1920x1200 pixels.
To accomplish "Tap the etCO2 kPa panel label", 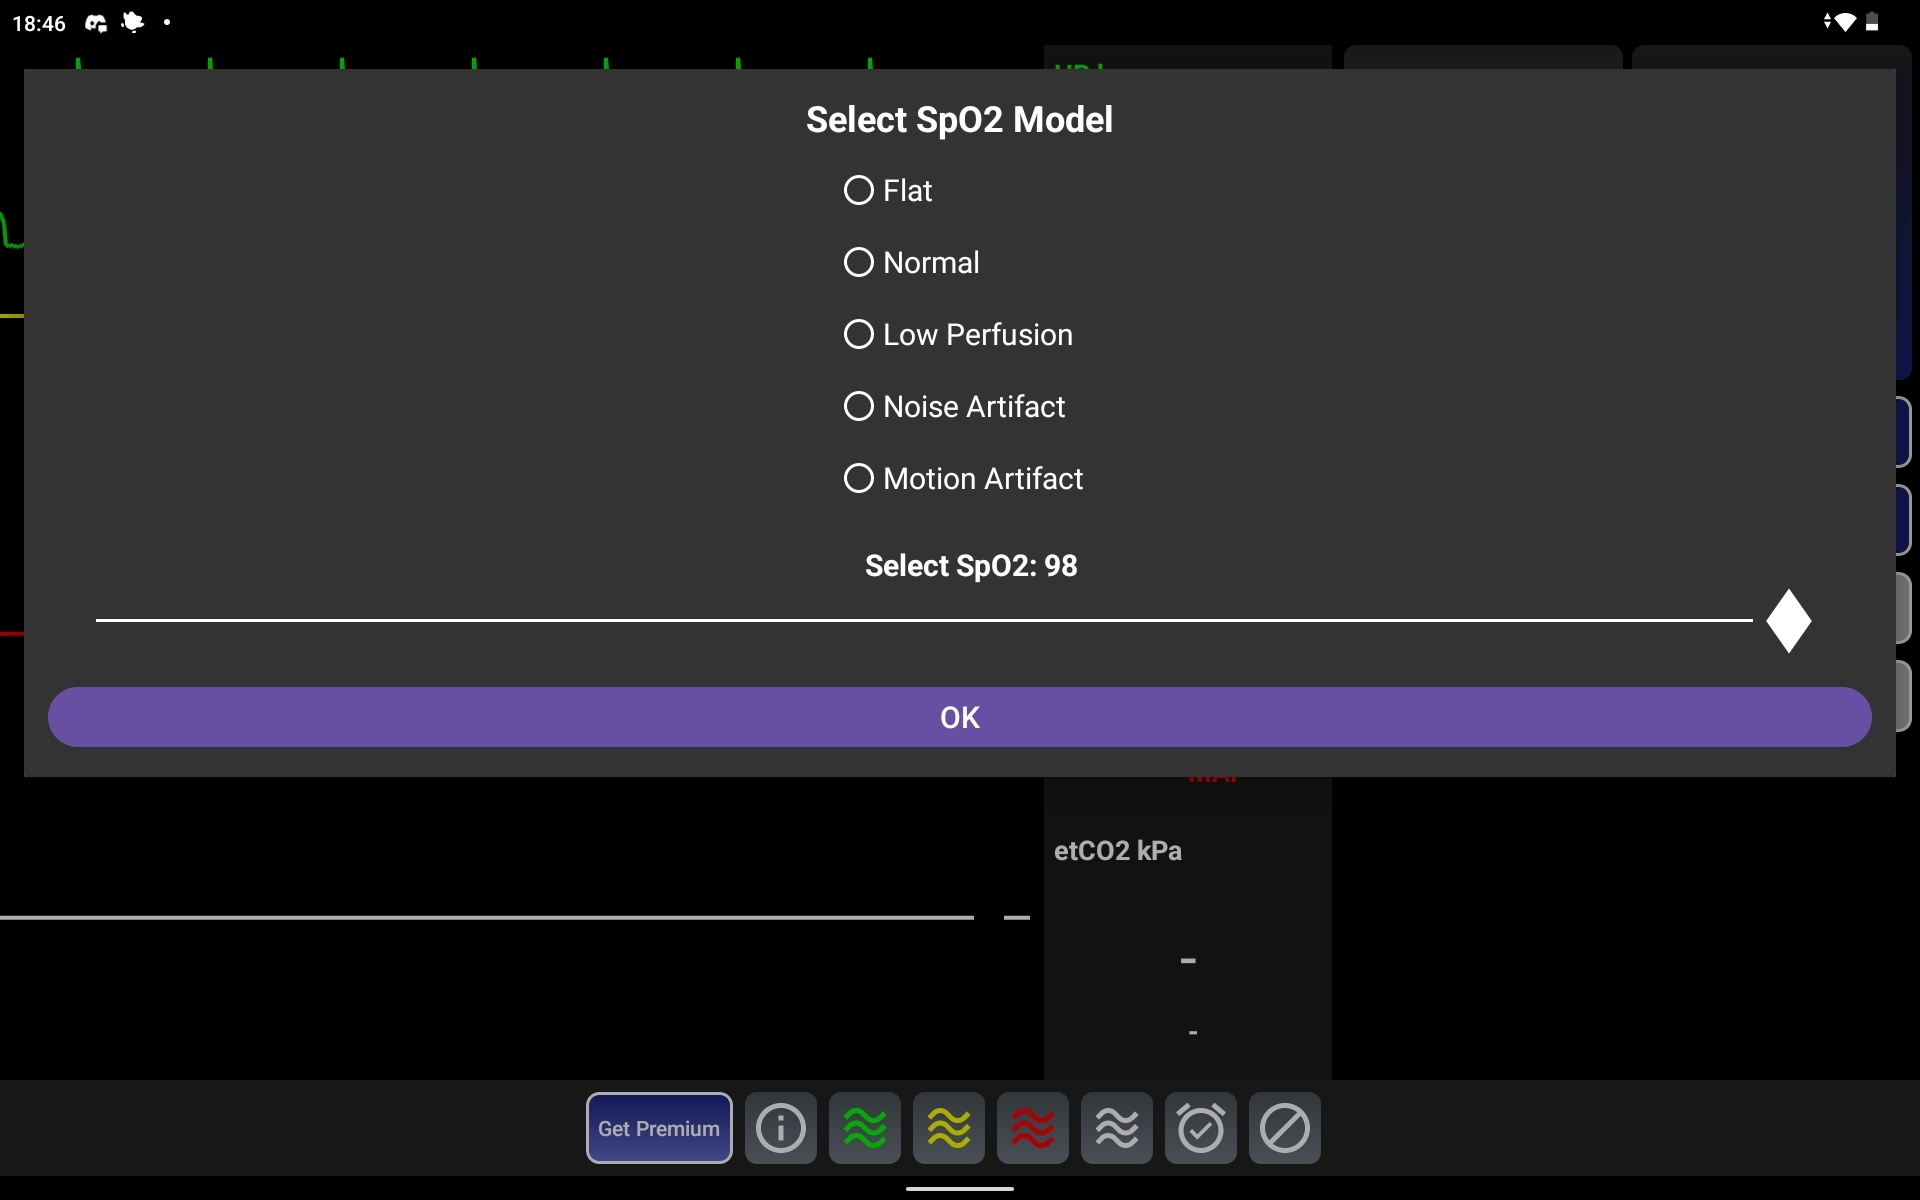I will coord(1117,850).
